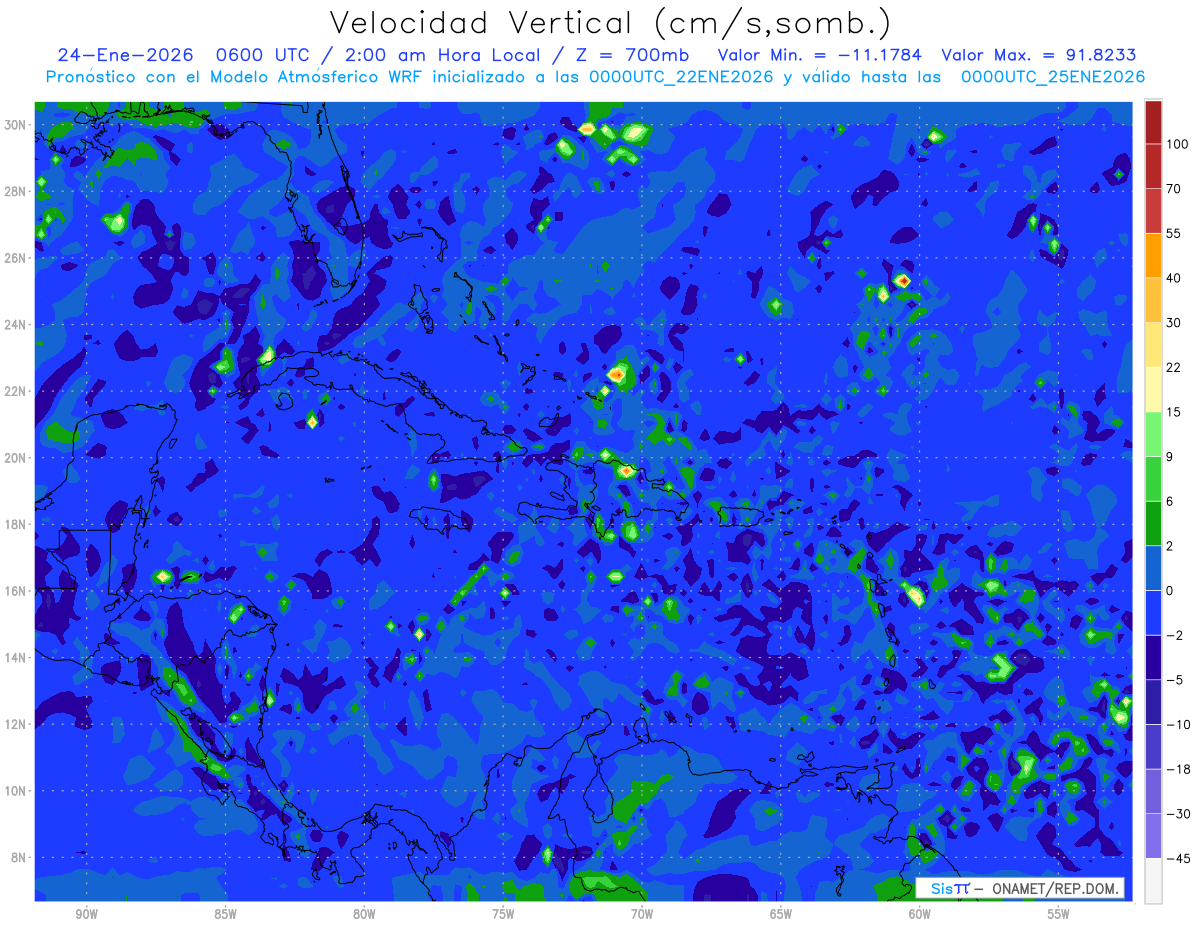Select valid-until time '0000UTC_25ENE2026'
This screenshot has height=927, width=1200.
coord(1052,77)
